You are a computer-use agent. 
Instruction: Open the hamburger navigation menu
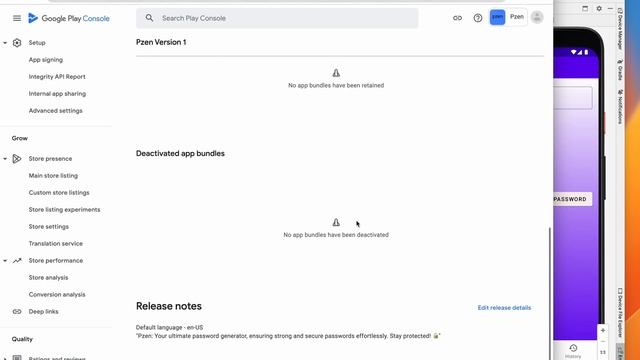17,18
